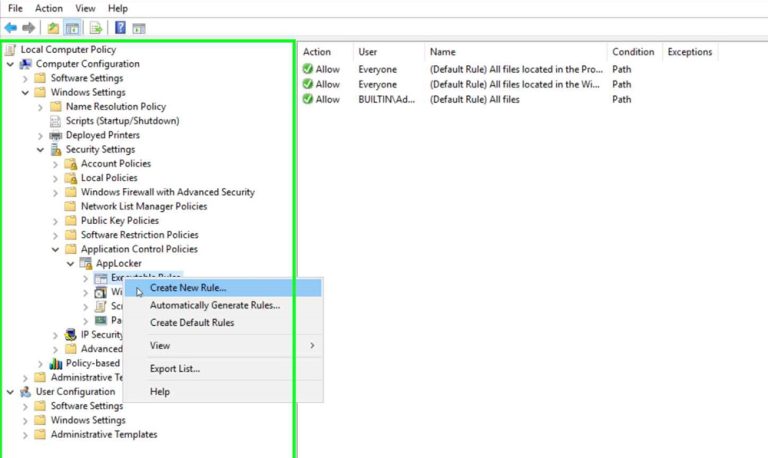
Task: Click the Deployed Printers icon
Action: [56, 135]
